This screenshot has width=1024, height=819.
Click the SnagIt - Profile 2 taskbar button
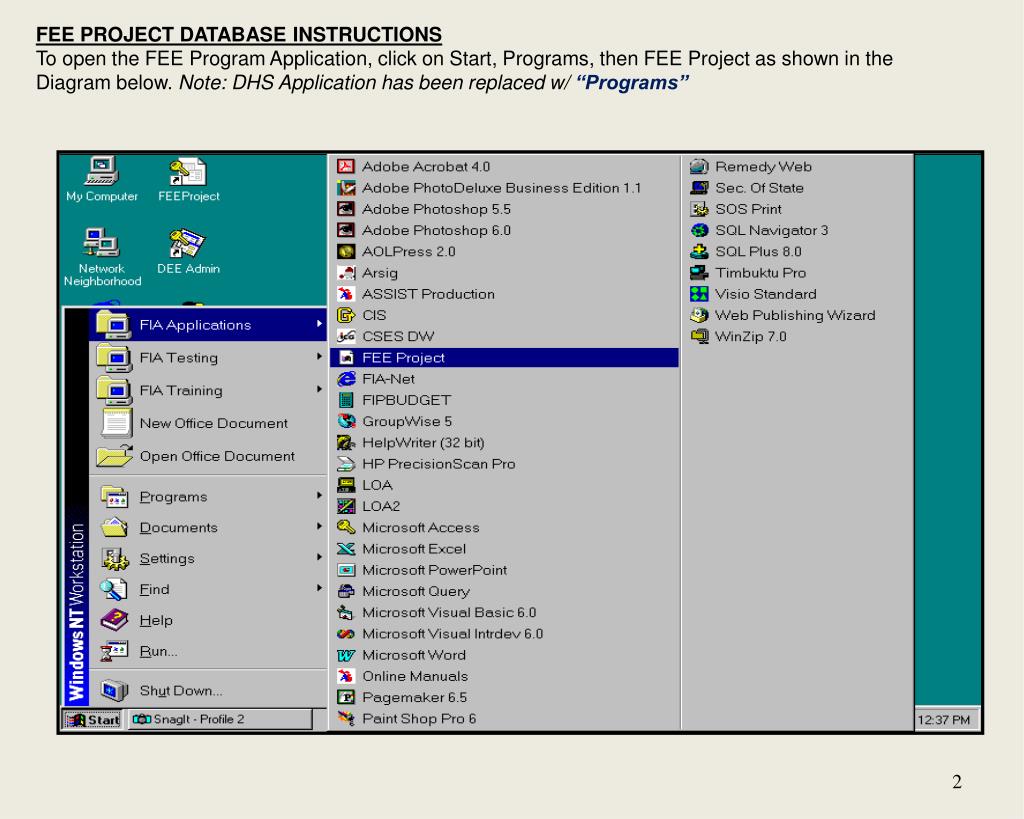[x=219, y=719]
